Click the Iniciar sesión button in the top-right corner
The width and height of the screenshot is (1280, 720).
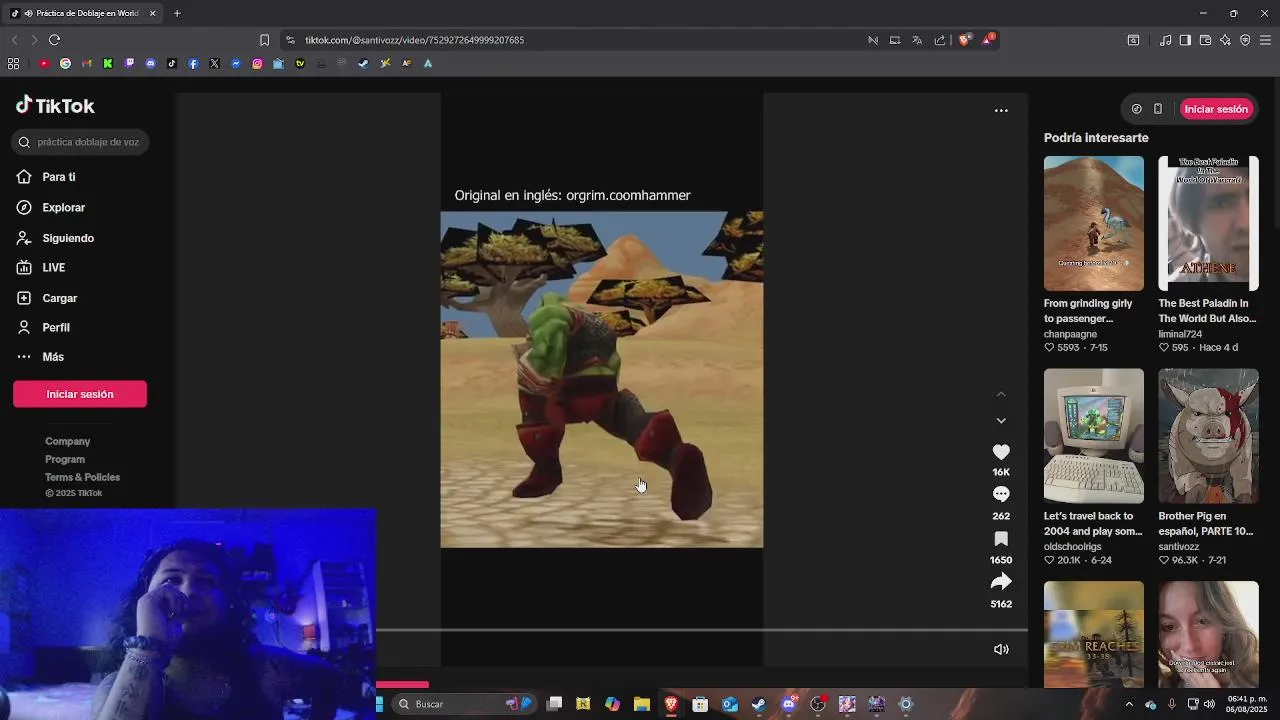[x=1216, y=109]
